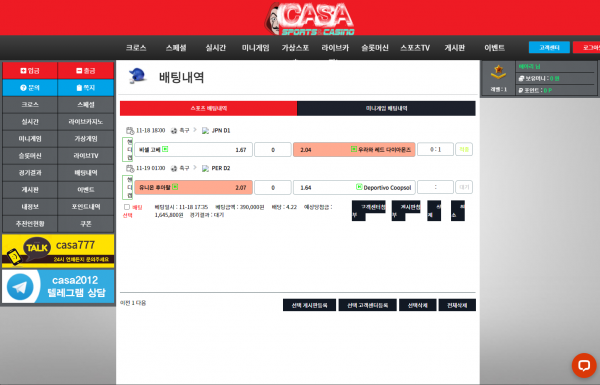Select the 스포츠 배팅내역 tab
600x385 pixels.
coord(209,108)
